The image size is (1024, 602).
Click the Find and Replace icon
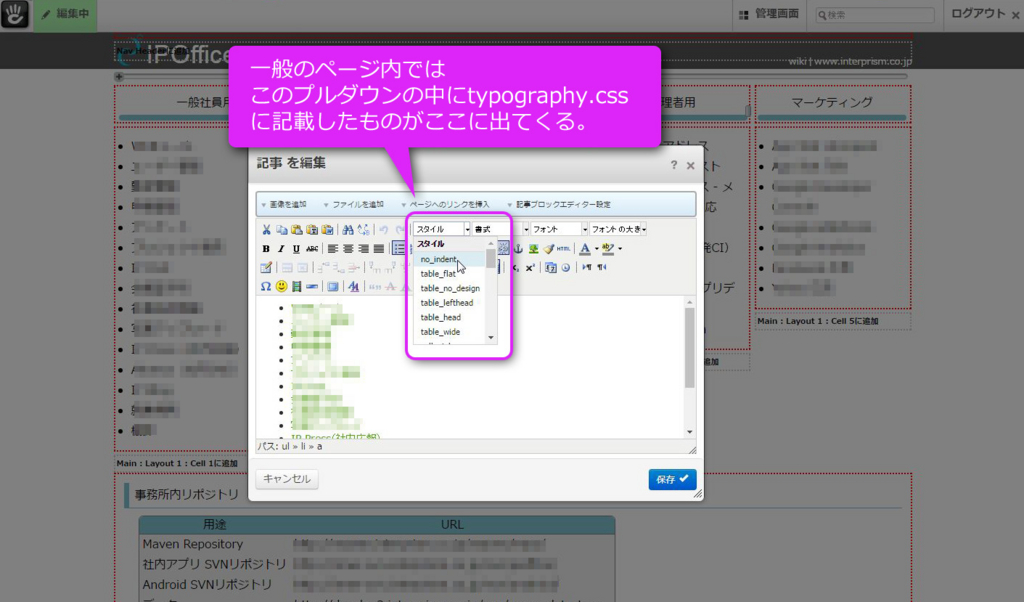pos(363,230)
